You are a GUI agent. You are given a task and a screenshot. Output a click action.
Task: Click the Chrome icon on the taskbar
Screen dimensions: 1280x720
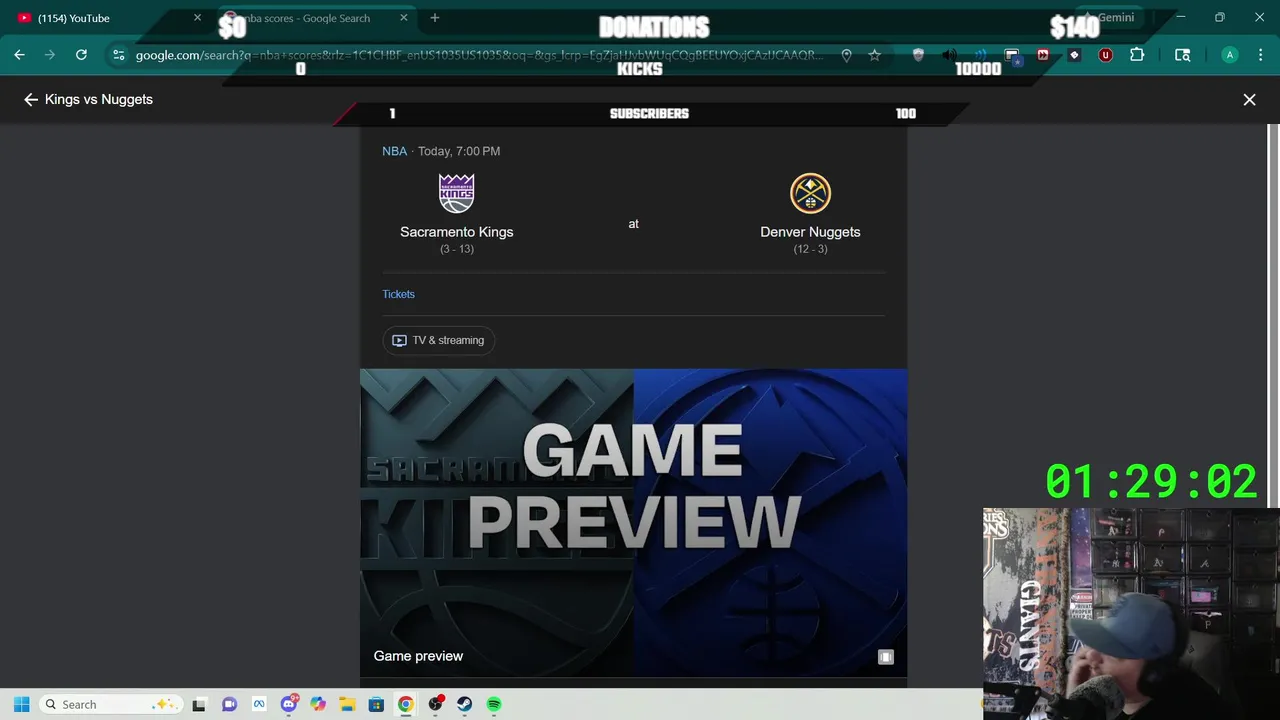click(x=405, y=704)
